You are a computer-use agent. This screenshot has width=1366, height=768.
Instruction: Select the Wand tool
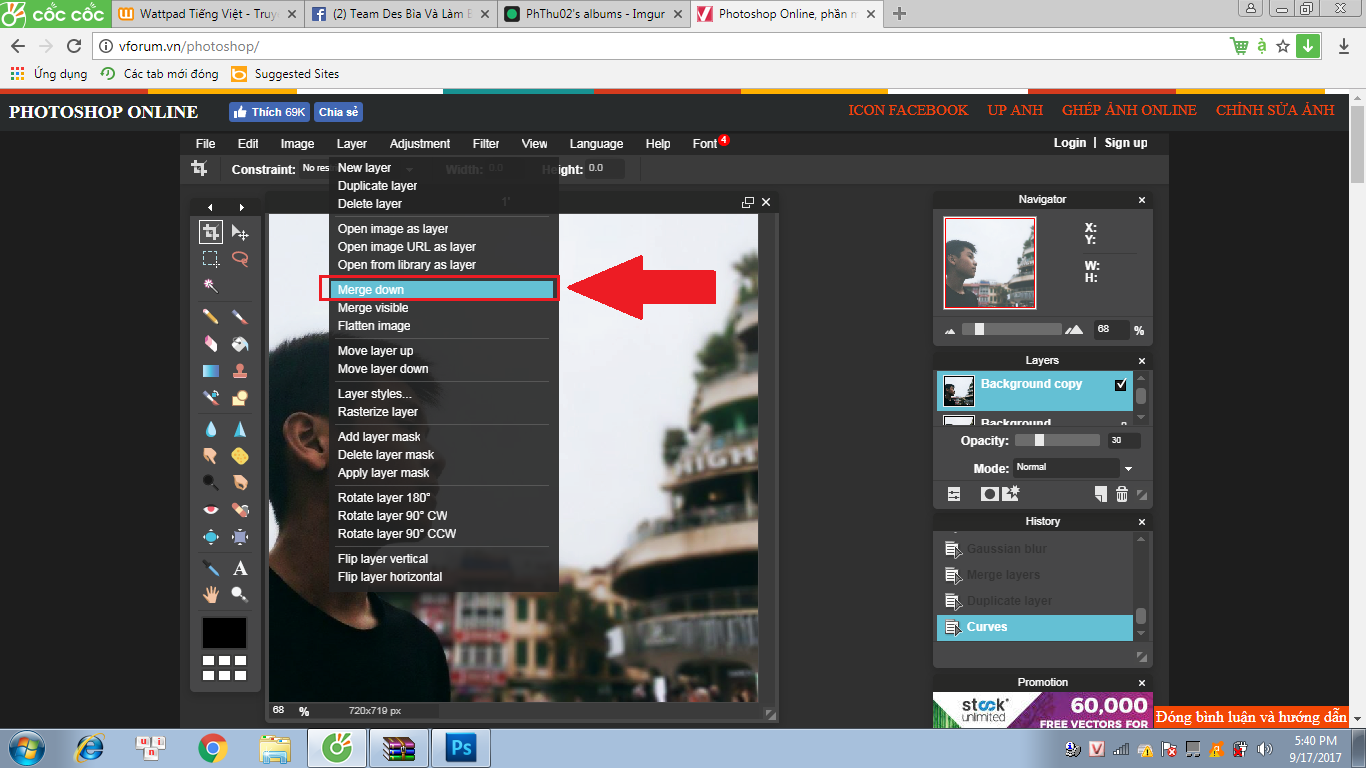tap(211, 285)
